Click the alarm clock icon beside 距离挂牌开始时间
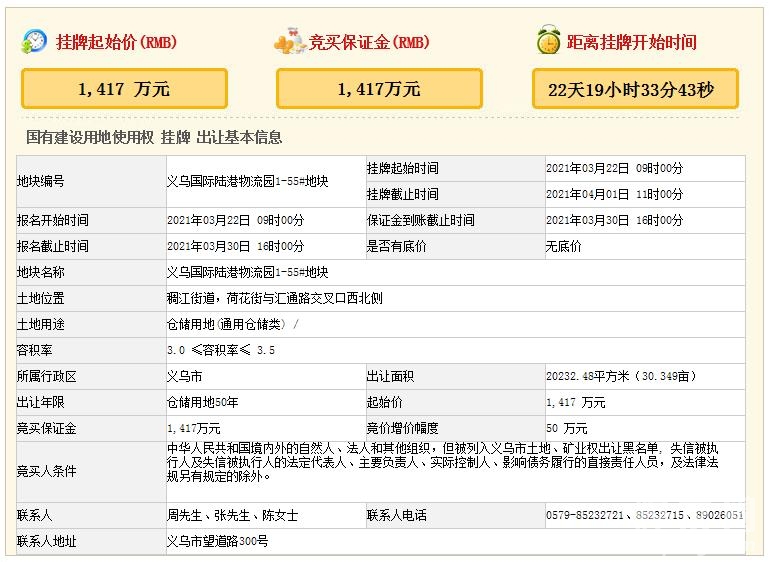Screen dimensions: 771x562 coord(548,41)
